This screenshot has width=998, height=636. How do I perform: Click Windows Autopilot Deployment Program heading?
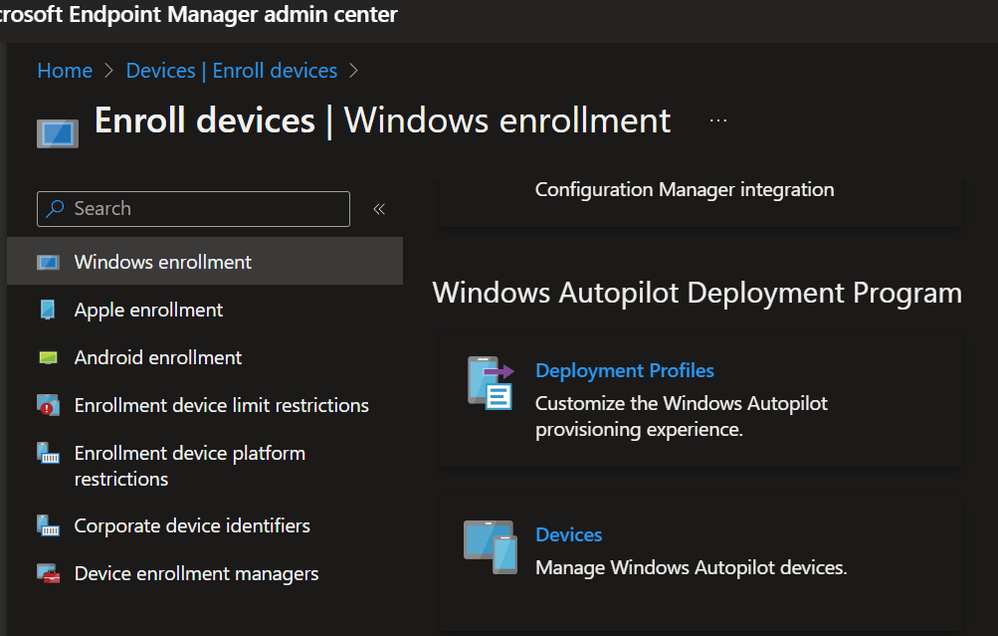(x=697, y=293)
